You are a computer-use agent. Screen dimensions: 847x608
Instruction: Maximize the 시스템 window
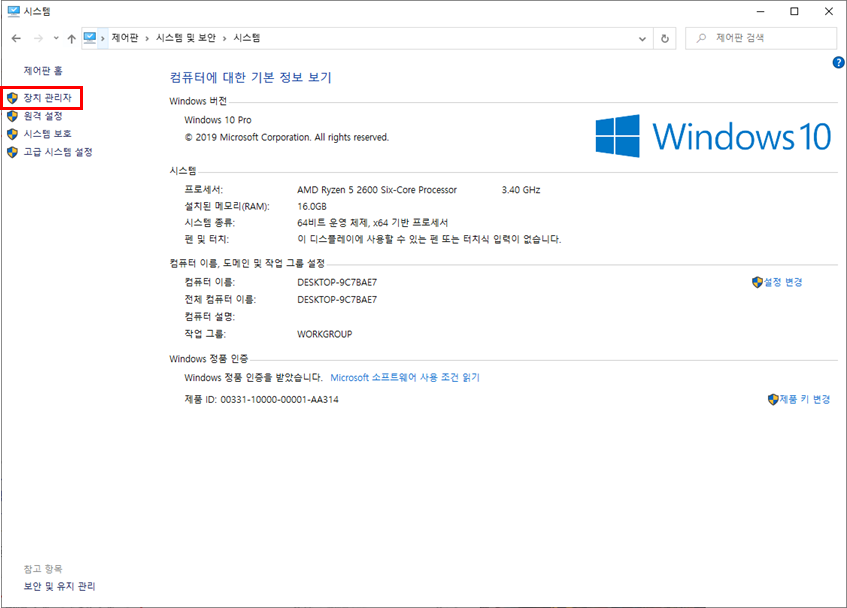click(x=794, y=11)
